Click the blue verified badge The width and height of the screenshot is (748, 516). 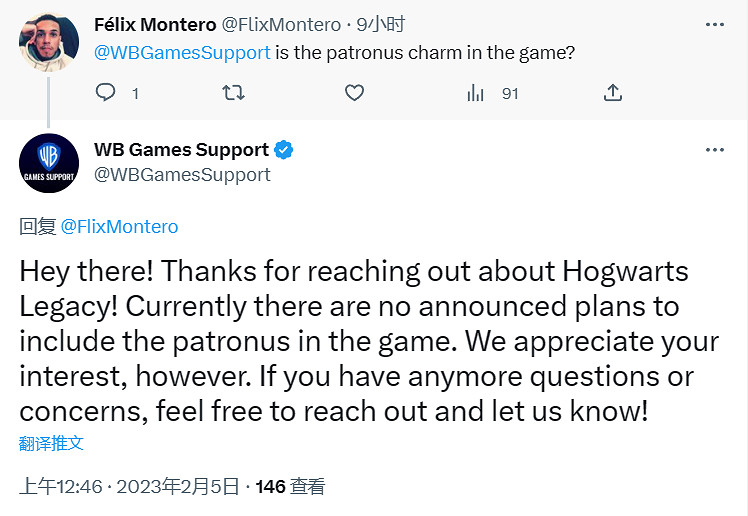tap(284, 150)
